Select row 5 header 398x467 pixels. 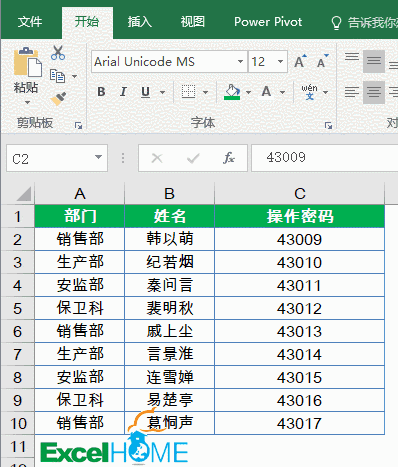click(18, 308)
